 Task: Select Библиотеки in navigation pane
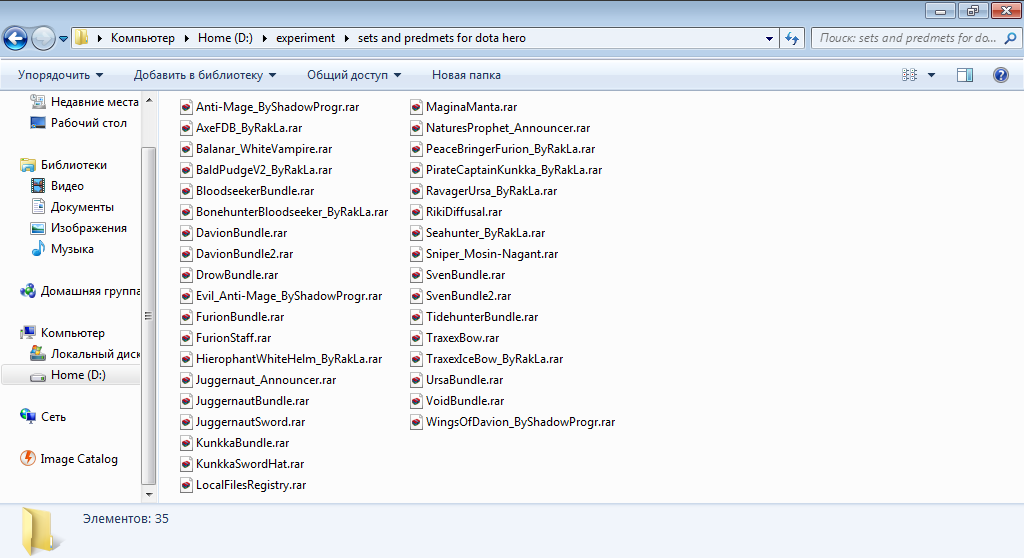click(63, 165)
